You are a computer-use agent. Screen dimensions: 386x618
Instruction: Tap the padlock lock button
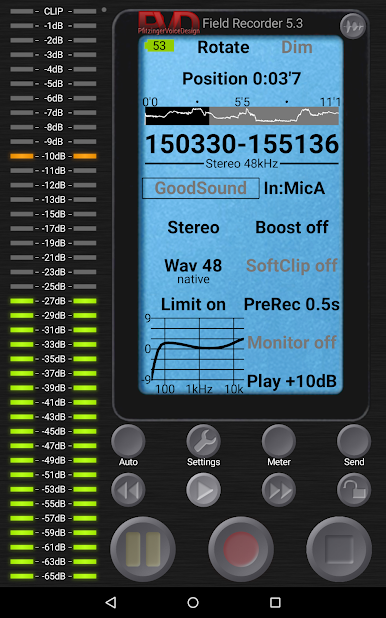tap(354, 490)
